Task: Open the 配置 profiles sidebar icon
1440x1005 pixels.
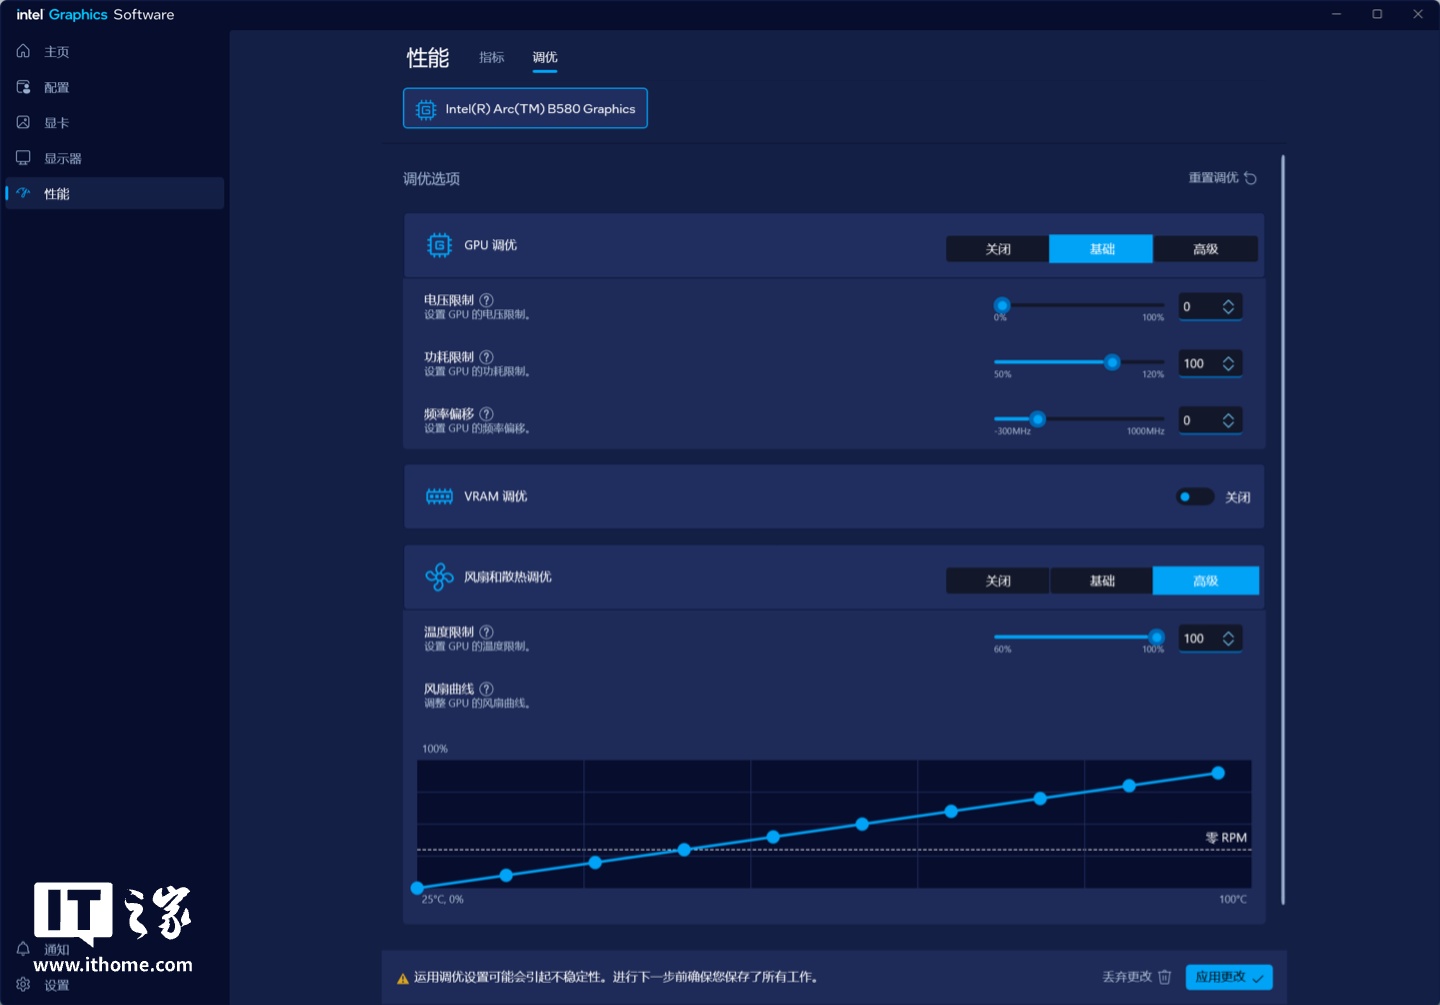Action: 23,87
